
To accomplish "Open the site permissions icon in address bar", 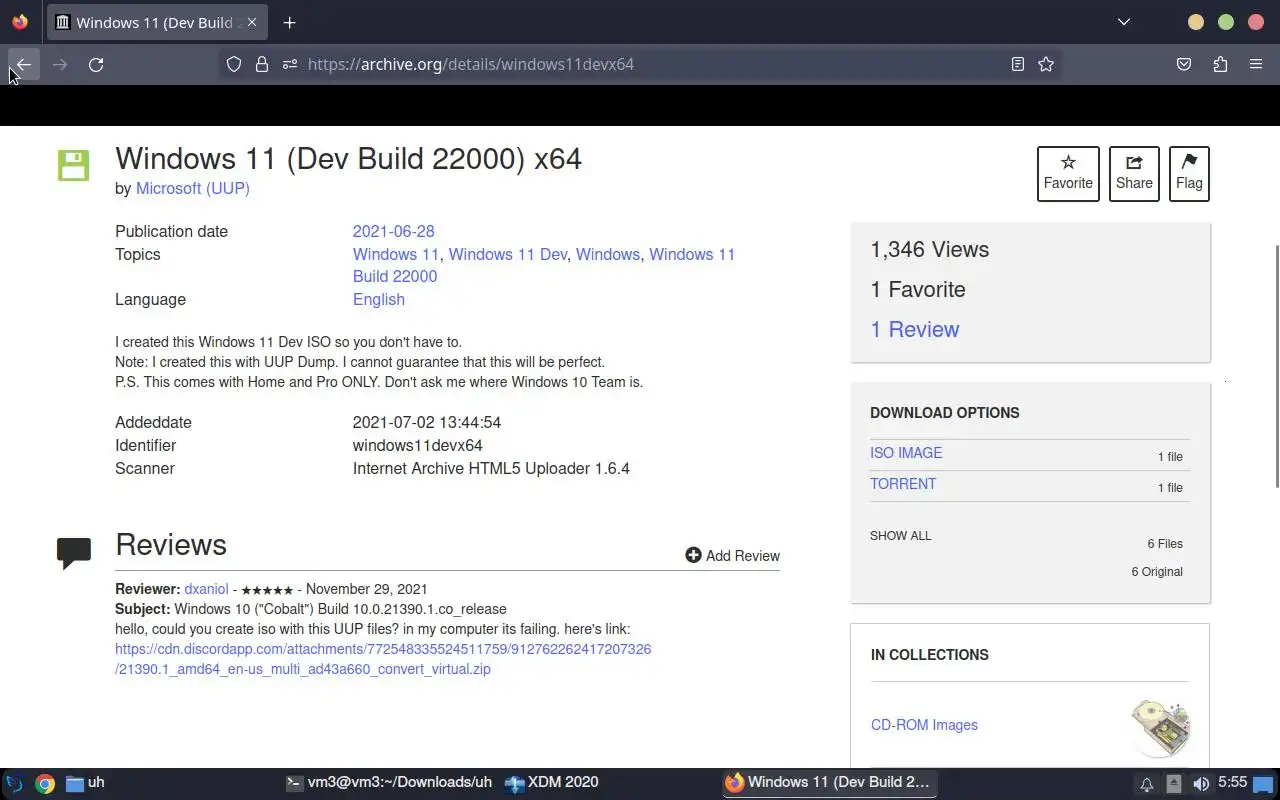I will [290, 64].
